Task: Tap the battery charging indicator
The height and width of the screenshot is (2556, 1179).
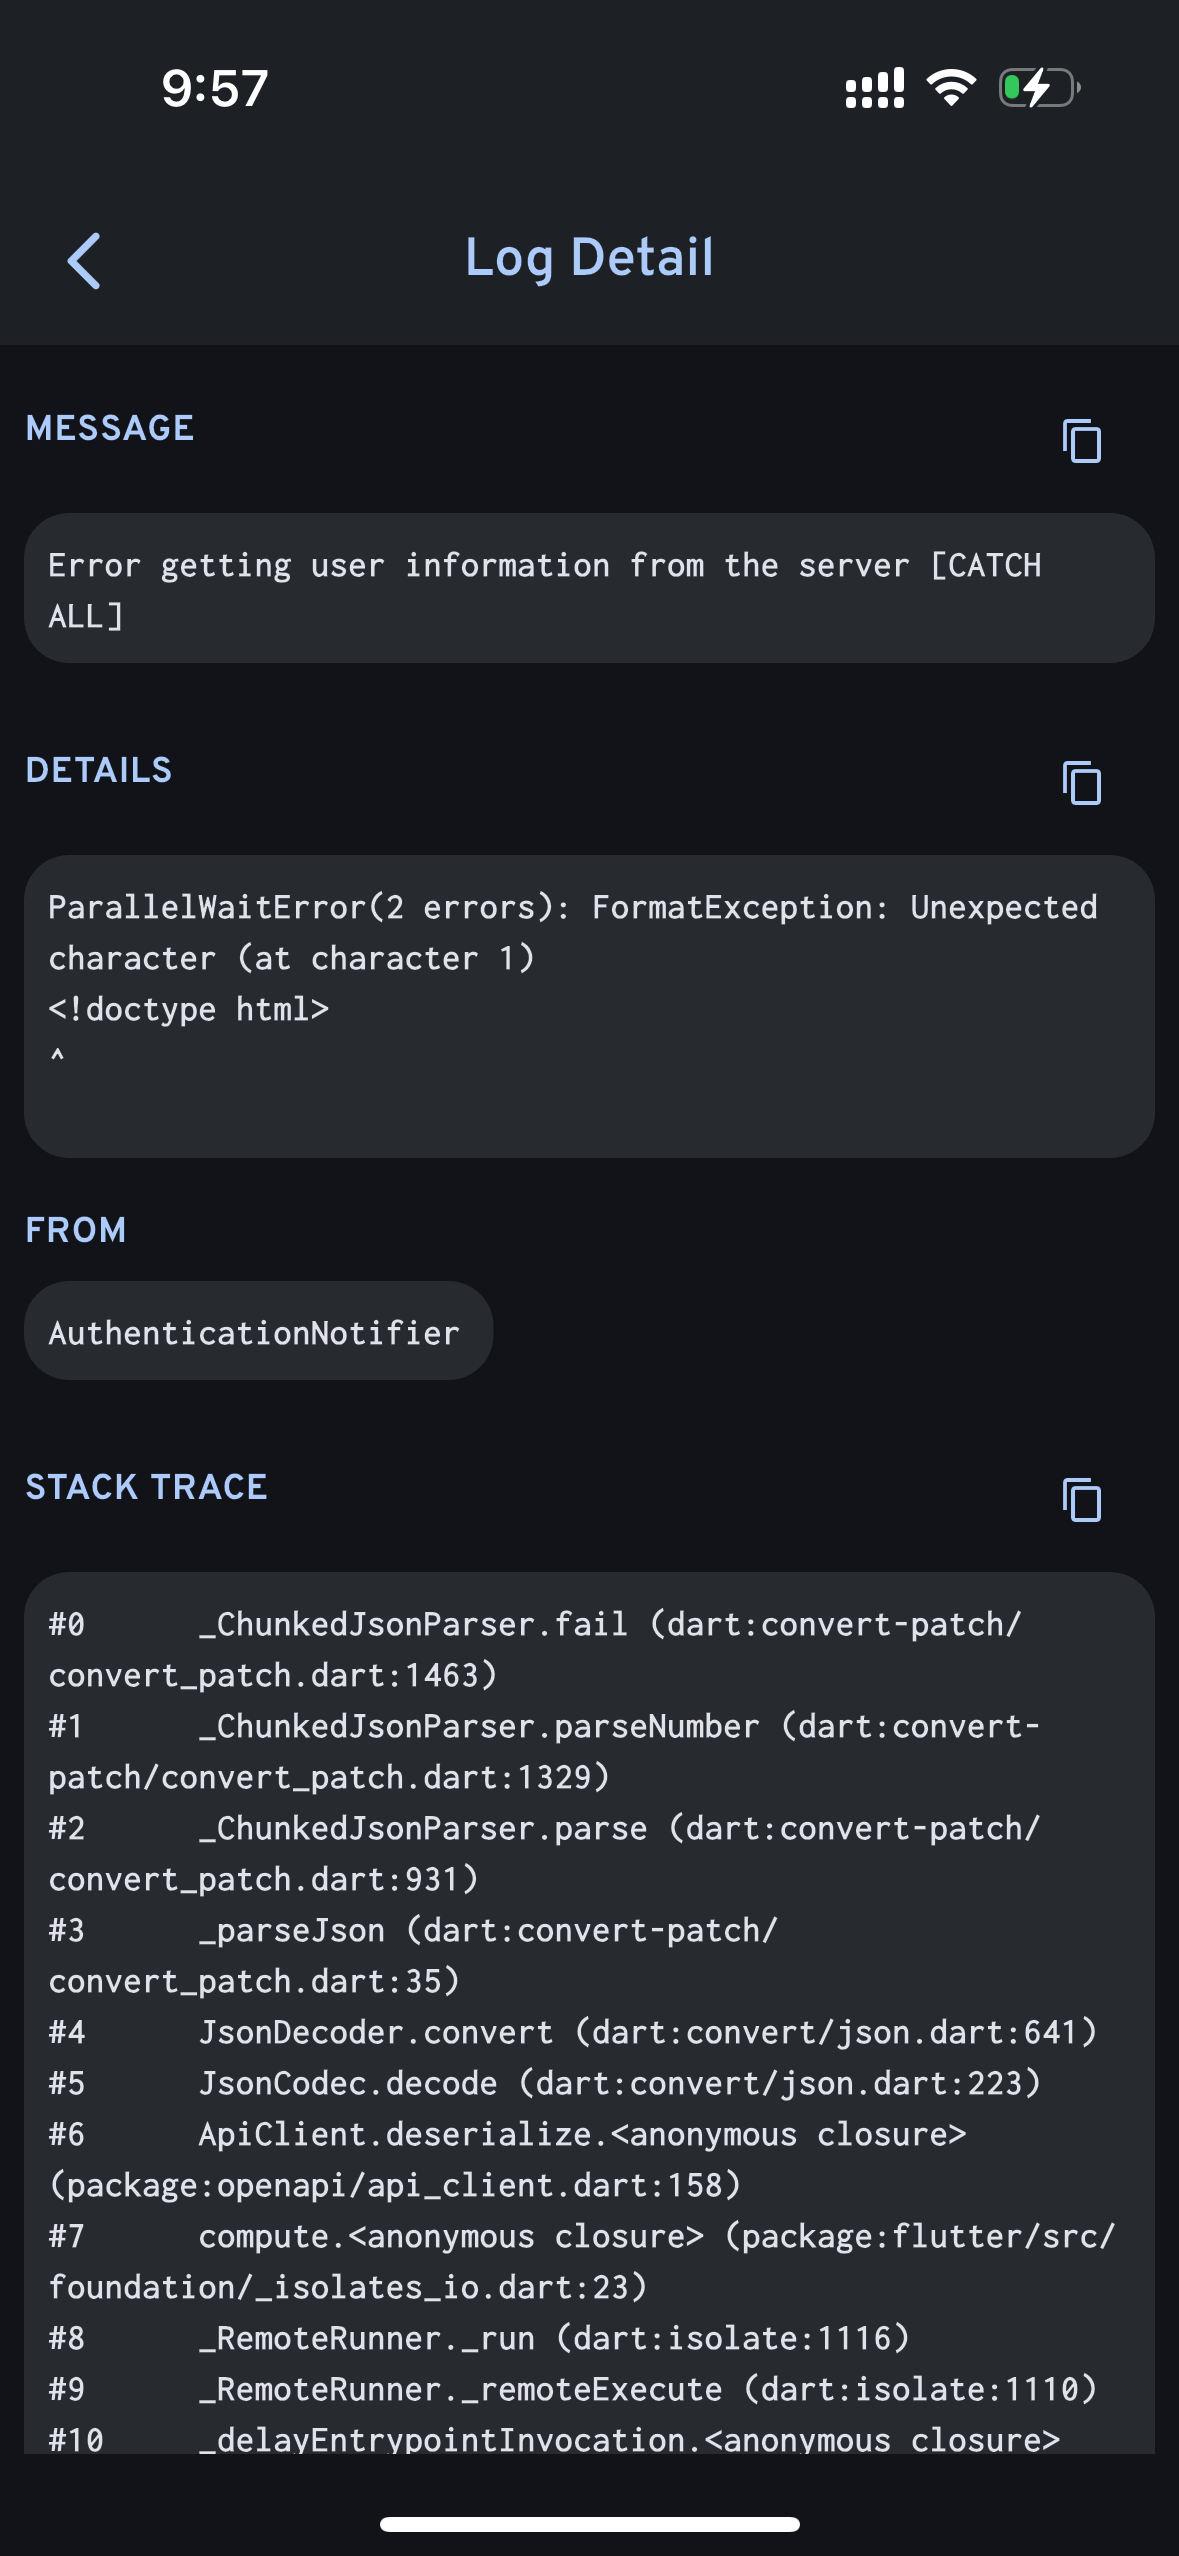Action: 1039,88
